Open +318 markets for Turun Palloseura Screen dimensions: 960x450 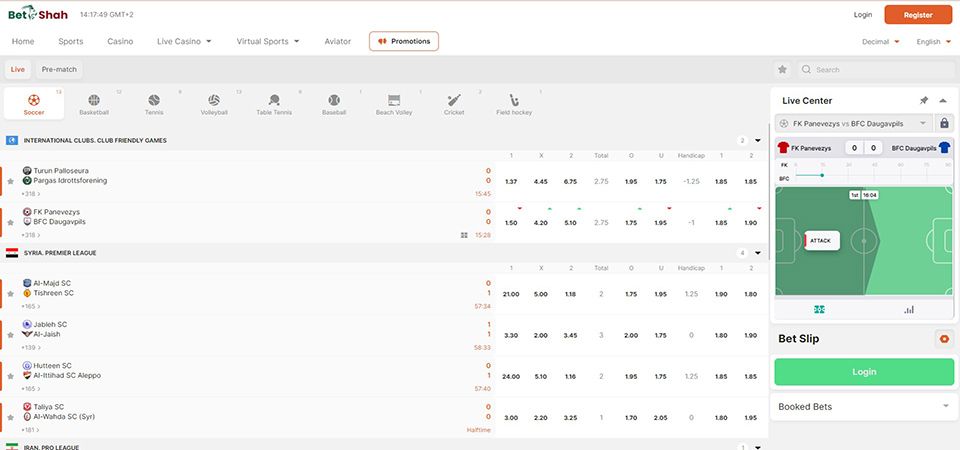[31, 194]
